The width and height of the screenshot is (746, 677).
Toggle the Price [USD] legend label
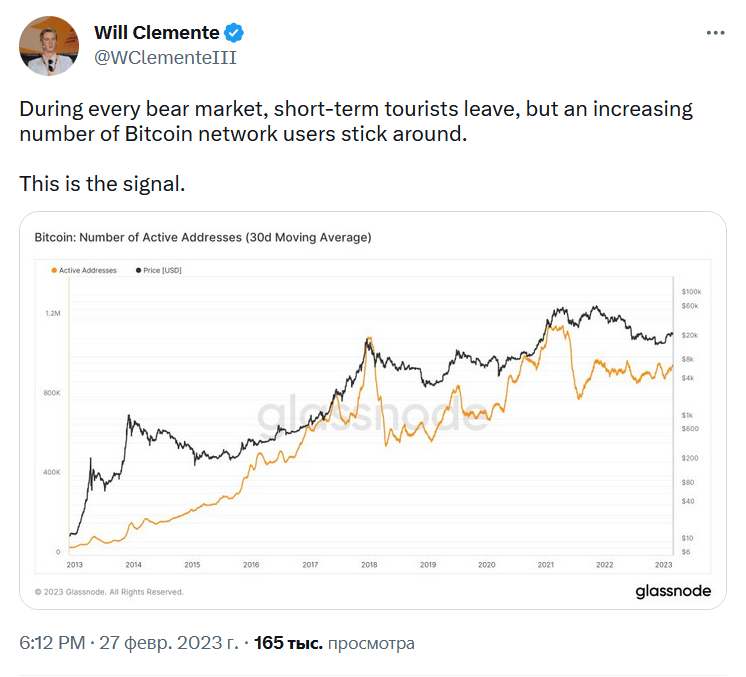pyautogui.click(x=162, y=270)
